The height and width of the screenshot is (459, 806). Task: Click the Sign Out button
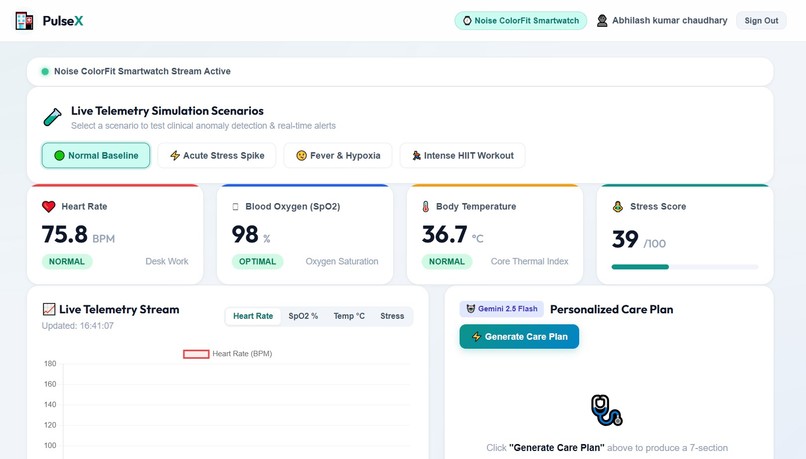click(761, 21)
